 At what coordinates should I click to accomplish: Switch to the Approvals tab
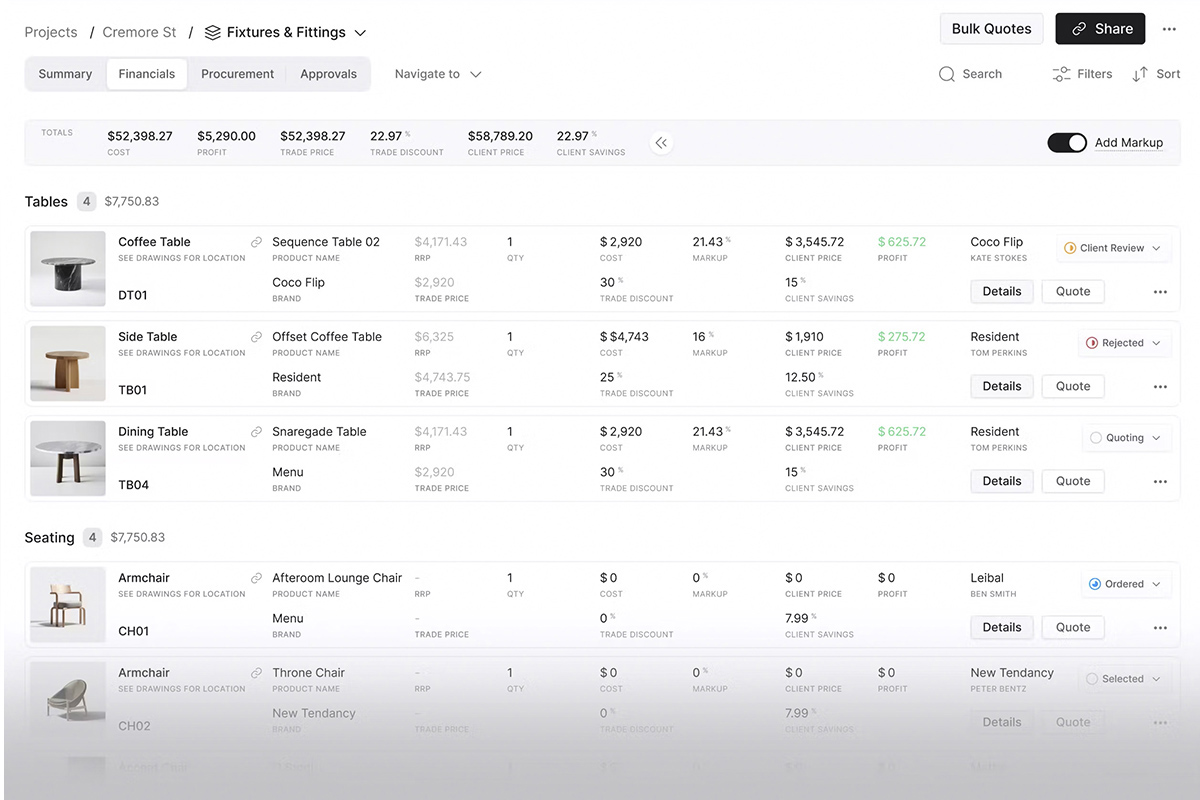328,73
